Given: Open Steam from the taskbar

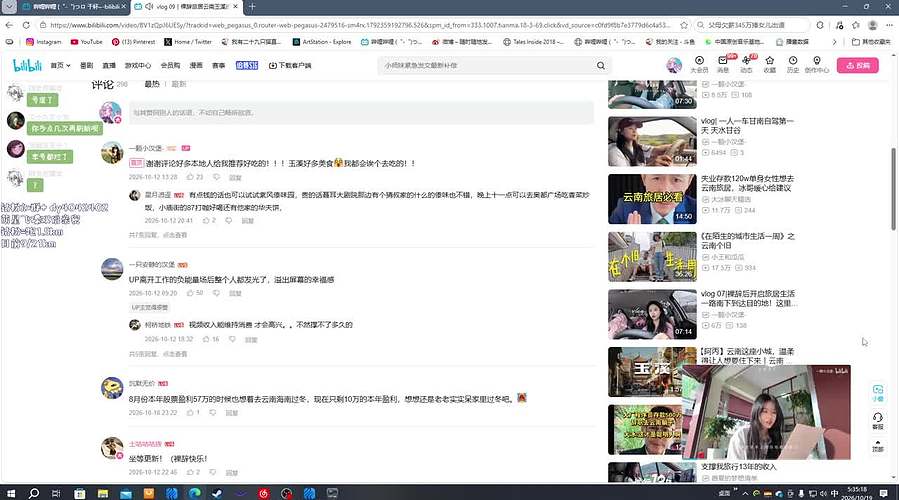Looking at the screenshot, I should pos(217,493).
